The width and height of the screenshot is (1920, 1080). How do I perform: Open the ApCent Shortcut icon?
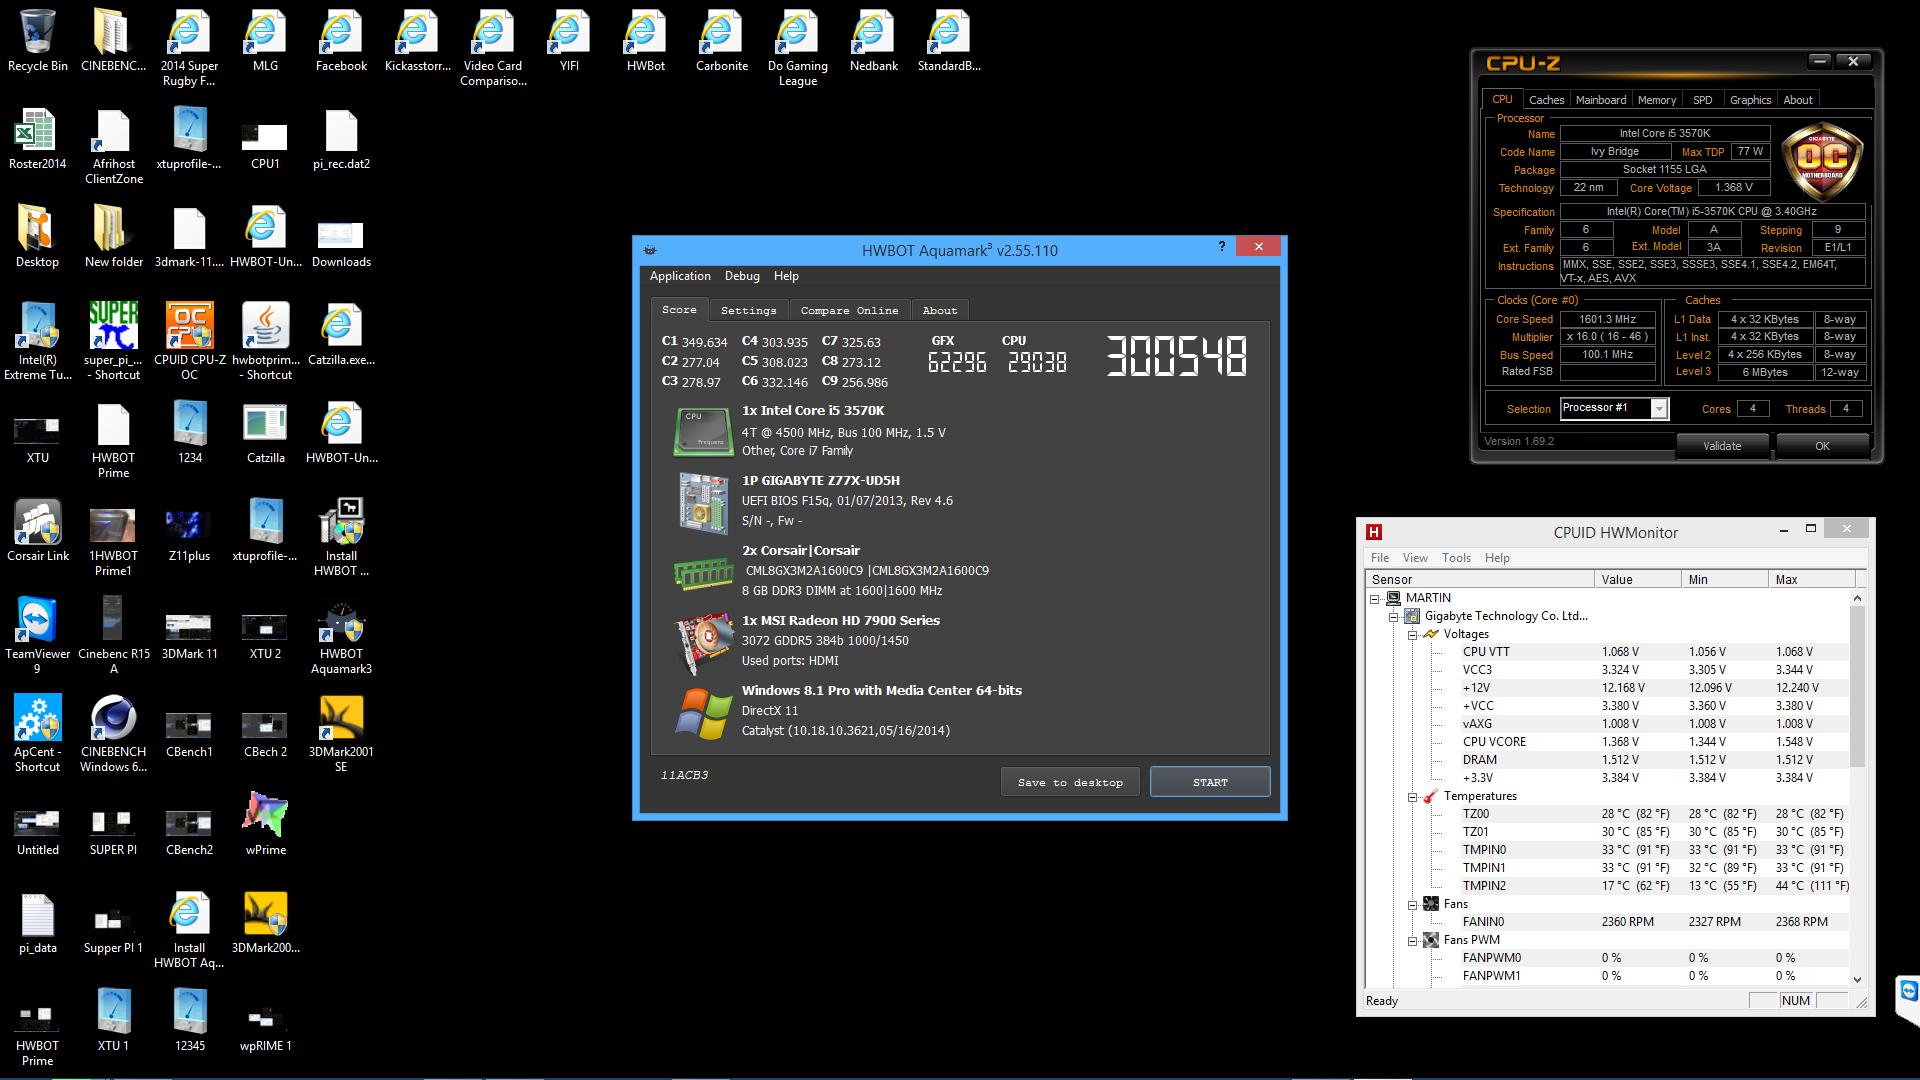(x=37, y=733)
